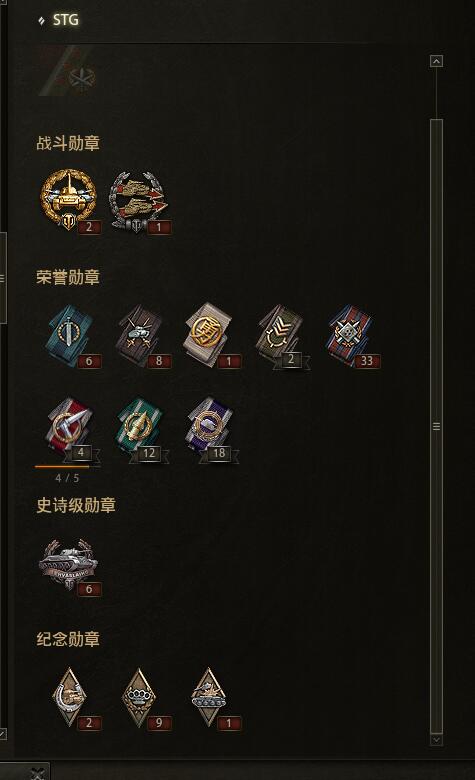Select the crescent tank diamond badge
Viewport: 475px width, 780px height.
tap(72, 698)
